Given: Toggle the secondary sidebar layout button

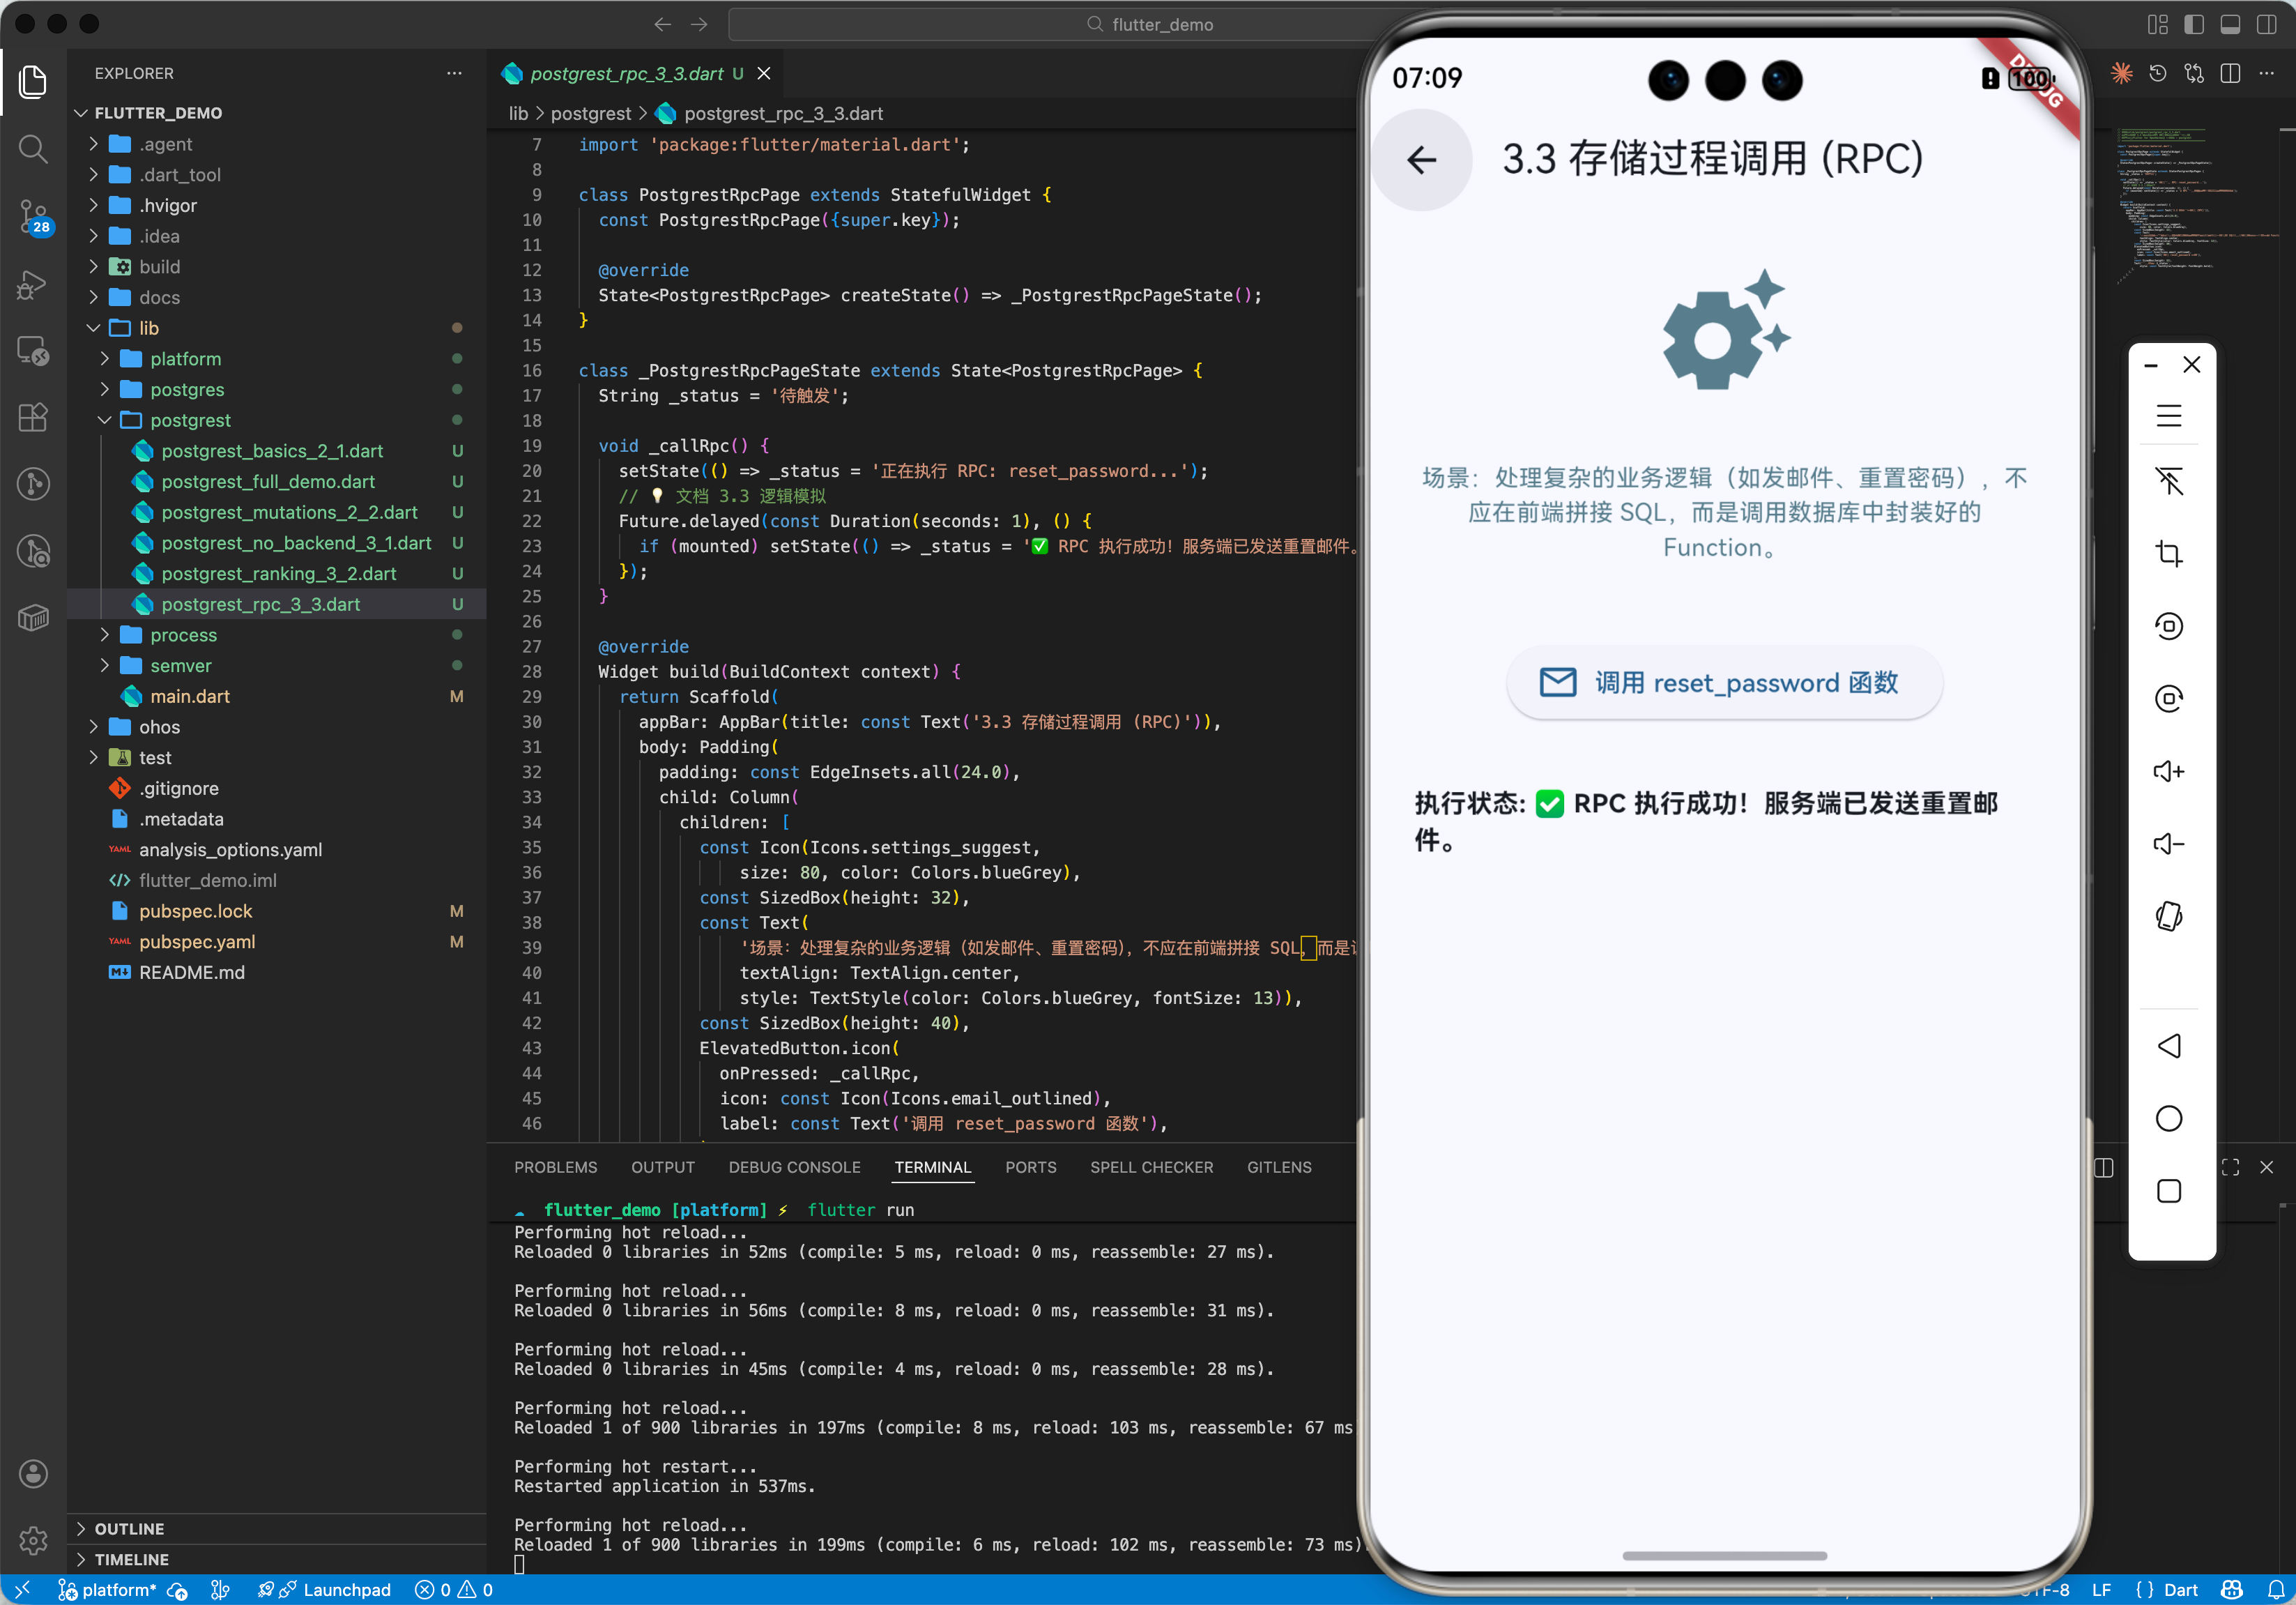Looking at the screenshot, I should coord(2267,24).
